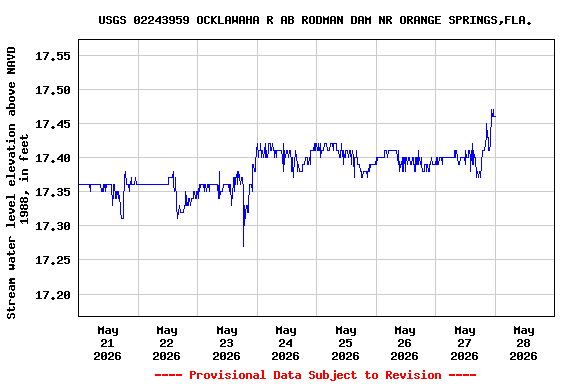Click the peak of the blue line near May 28
The image size is (576, 384).
(492, 110)
